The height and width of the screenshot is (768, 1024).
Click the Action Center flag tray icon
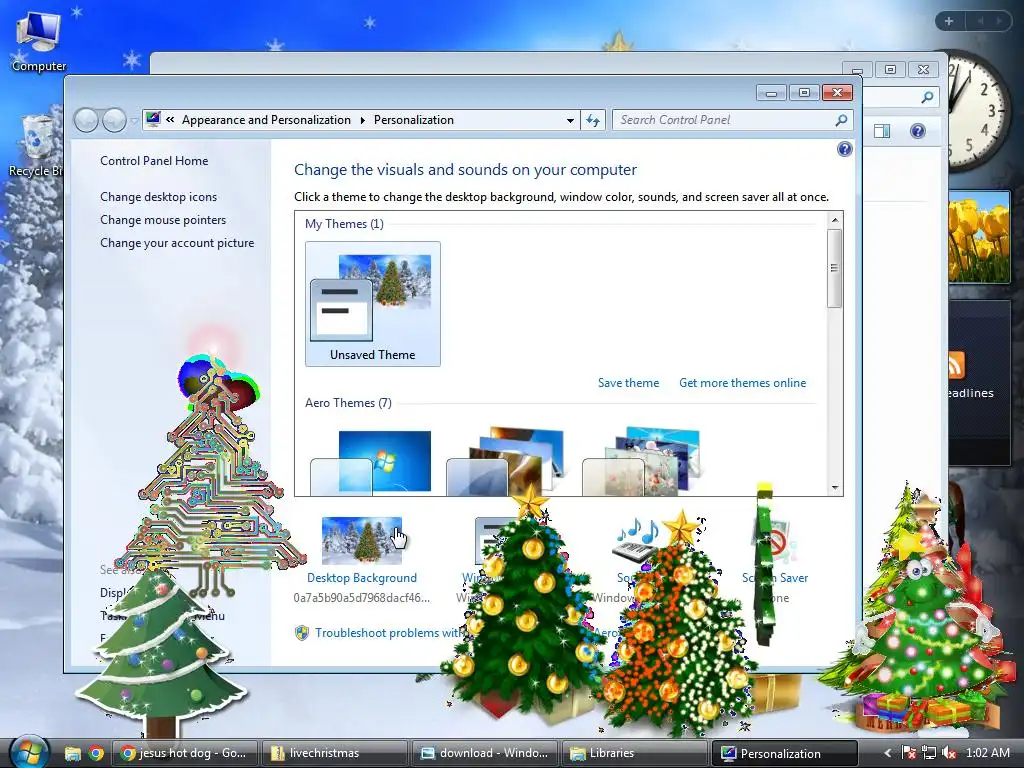908,753
